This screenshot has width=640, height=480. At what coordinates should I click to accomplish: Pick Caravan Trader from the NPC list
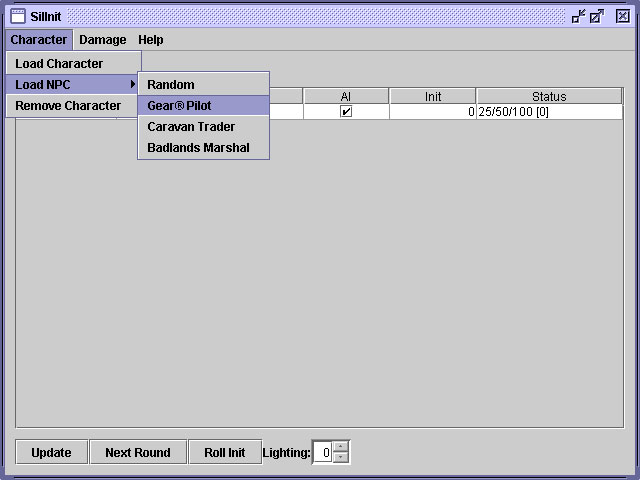[x=191, y=127]
